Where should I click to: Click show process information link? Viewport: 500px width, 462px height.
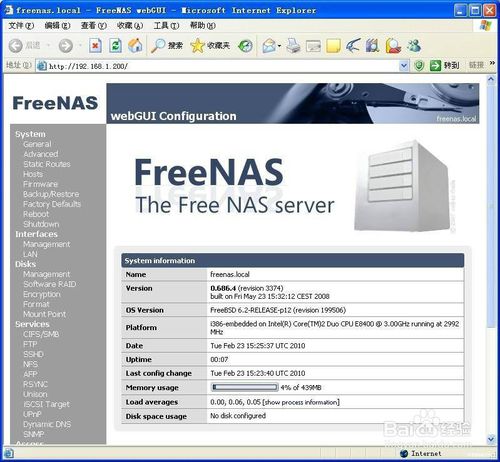pos(301,402)
